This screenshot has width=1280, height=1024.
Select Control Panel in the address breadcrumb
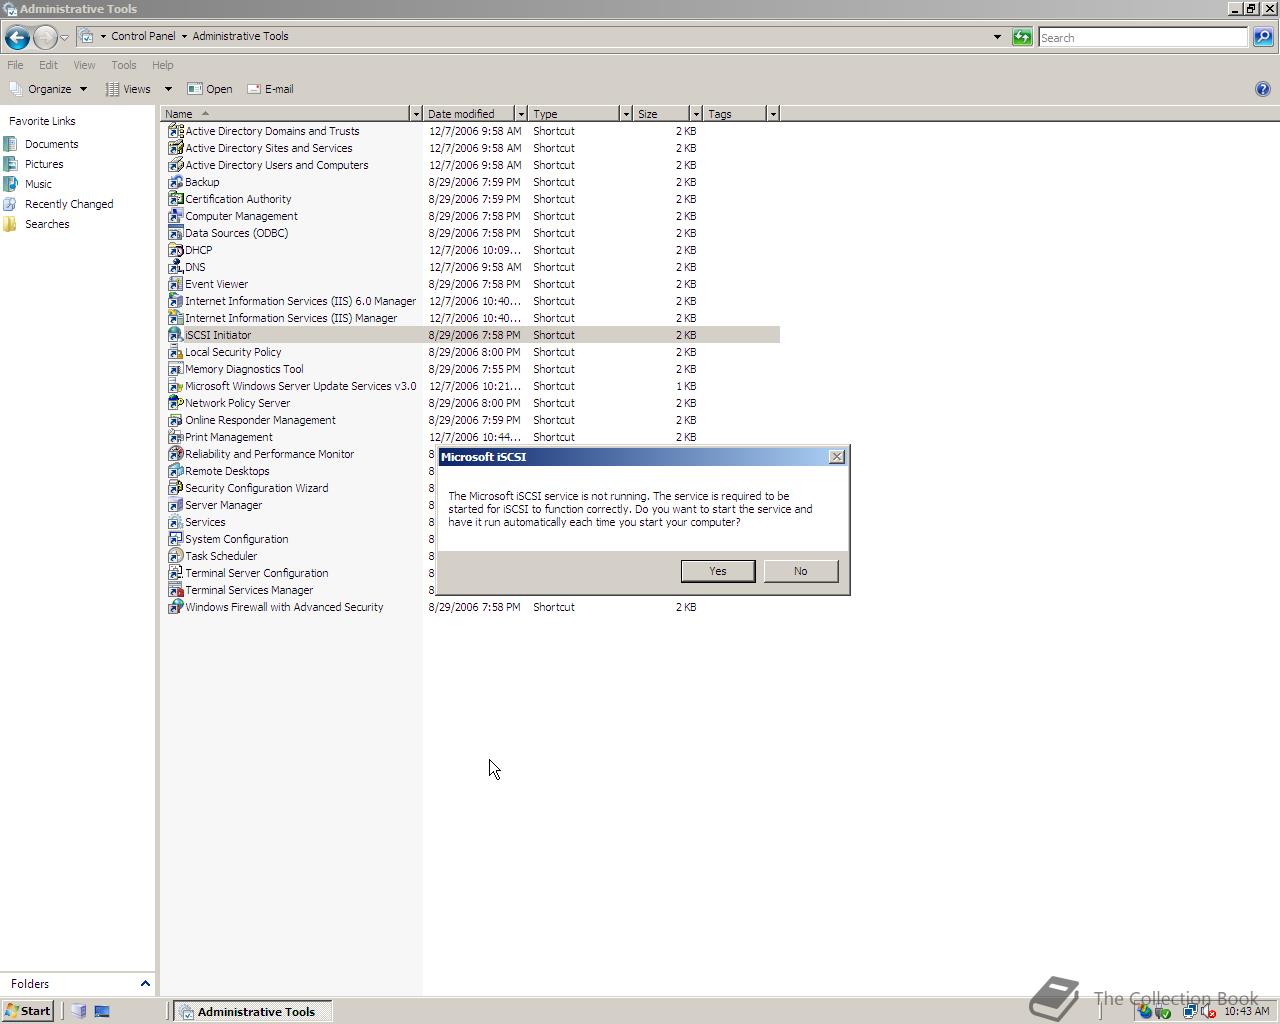pyautogui.click(x=143, y=36)
